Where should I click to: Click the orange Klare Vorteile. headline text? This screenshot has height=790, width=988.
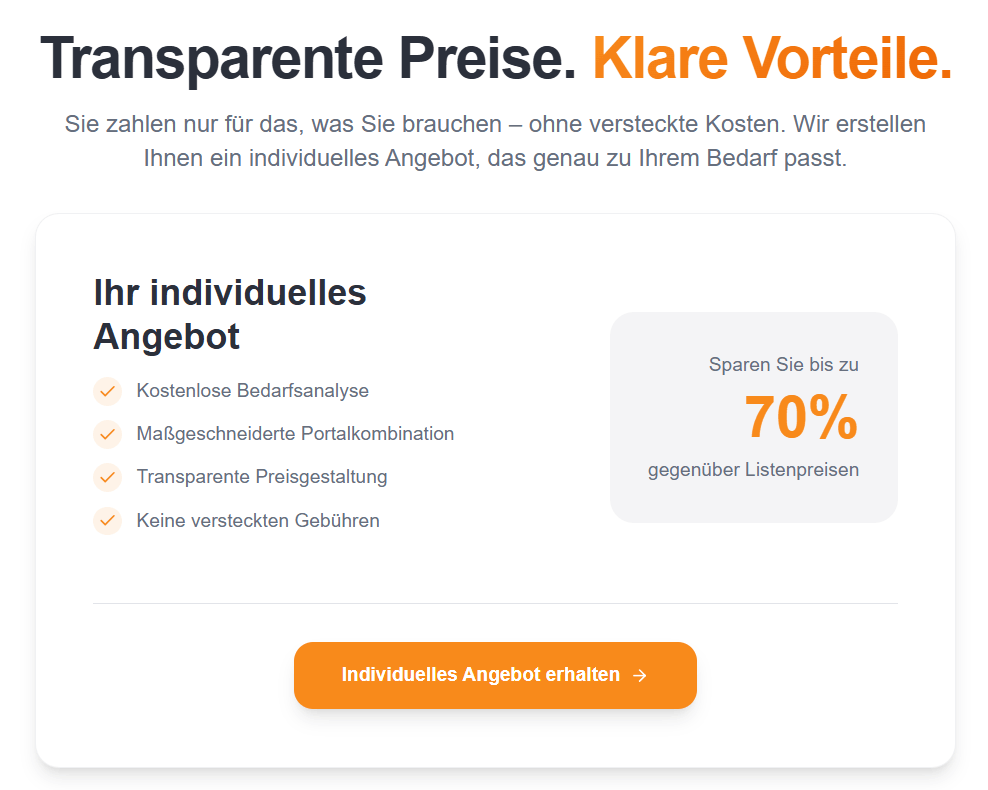[772, 58]
